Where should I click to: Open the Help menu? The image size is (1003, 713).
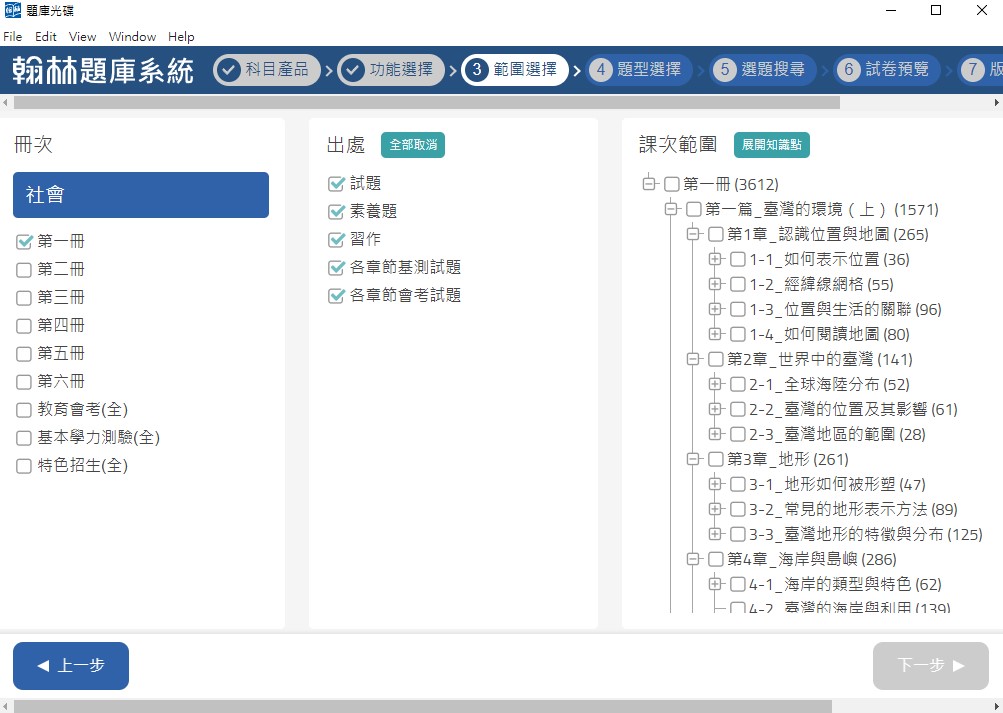tap(181, 36)
